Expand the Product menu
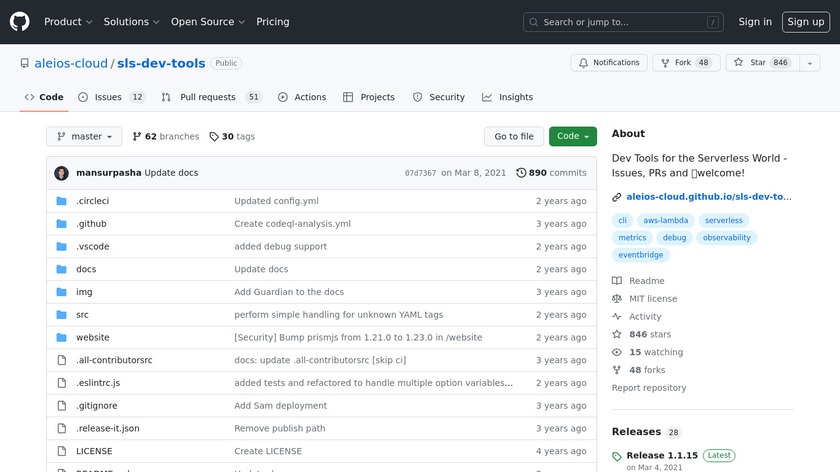Screen dimensions: 840x472 click(x=68, y=22)
